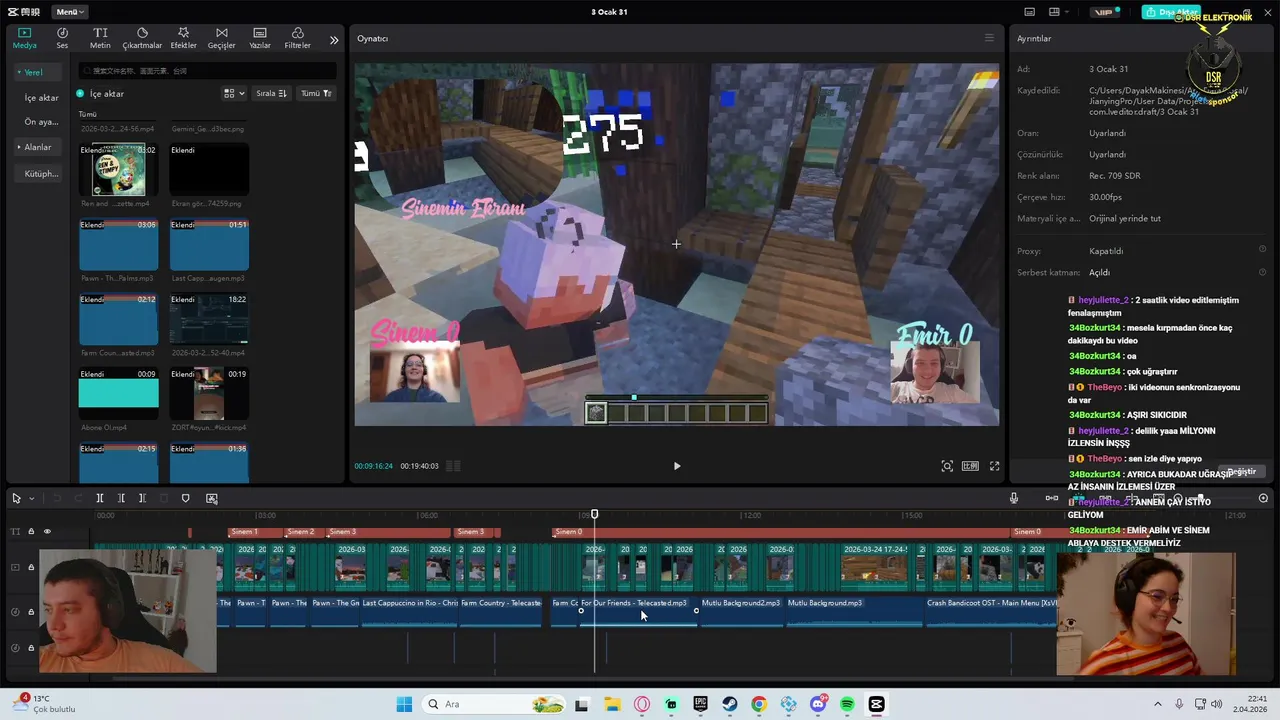Open the workspace layout switcher icon
This screenshot has height=720, width=1280.
tap(1054, 12)
